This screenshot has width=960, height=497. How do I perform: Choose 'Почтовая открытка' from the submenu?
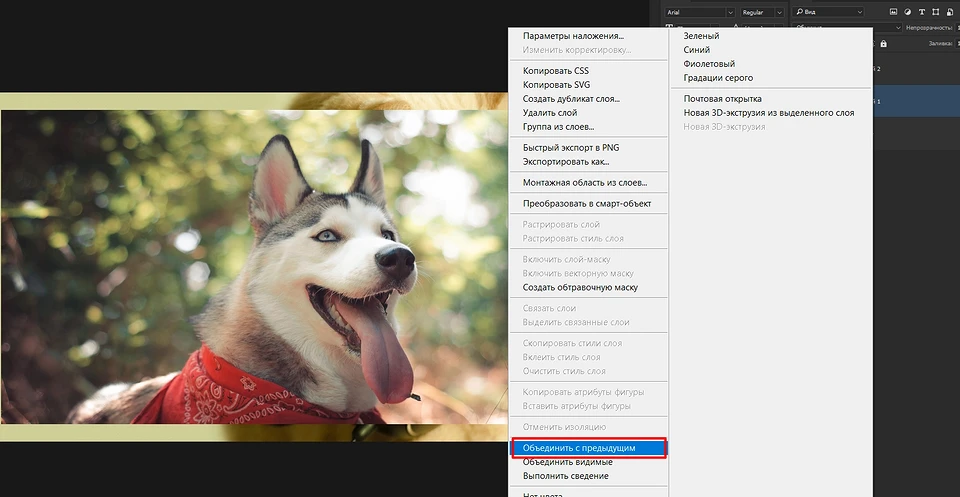coord(723,99)
